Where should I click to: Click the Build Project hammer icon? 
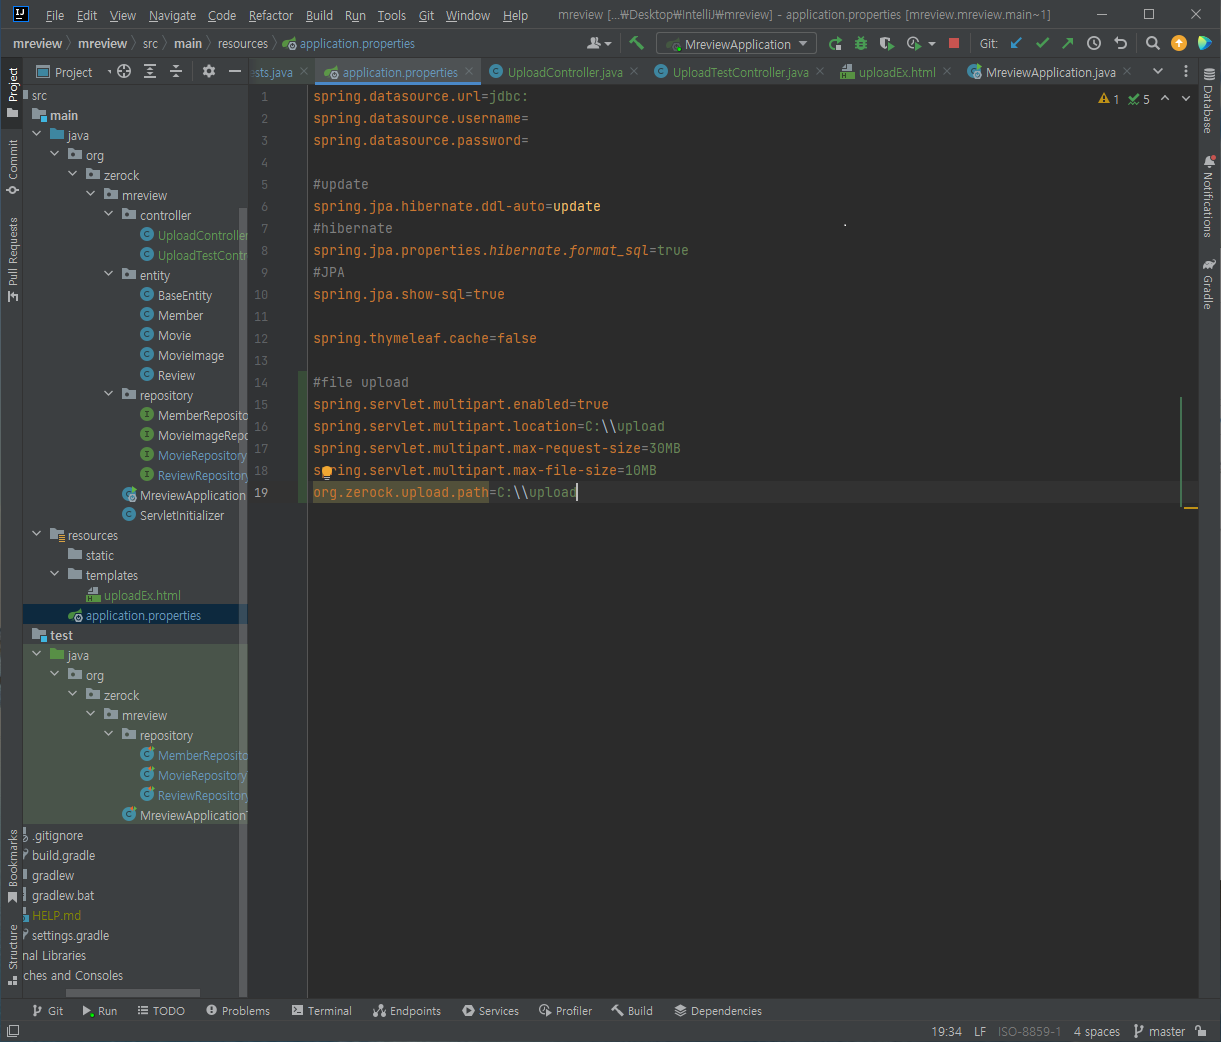(x=636, y=43)
